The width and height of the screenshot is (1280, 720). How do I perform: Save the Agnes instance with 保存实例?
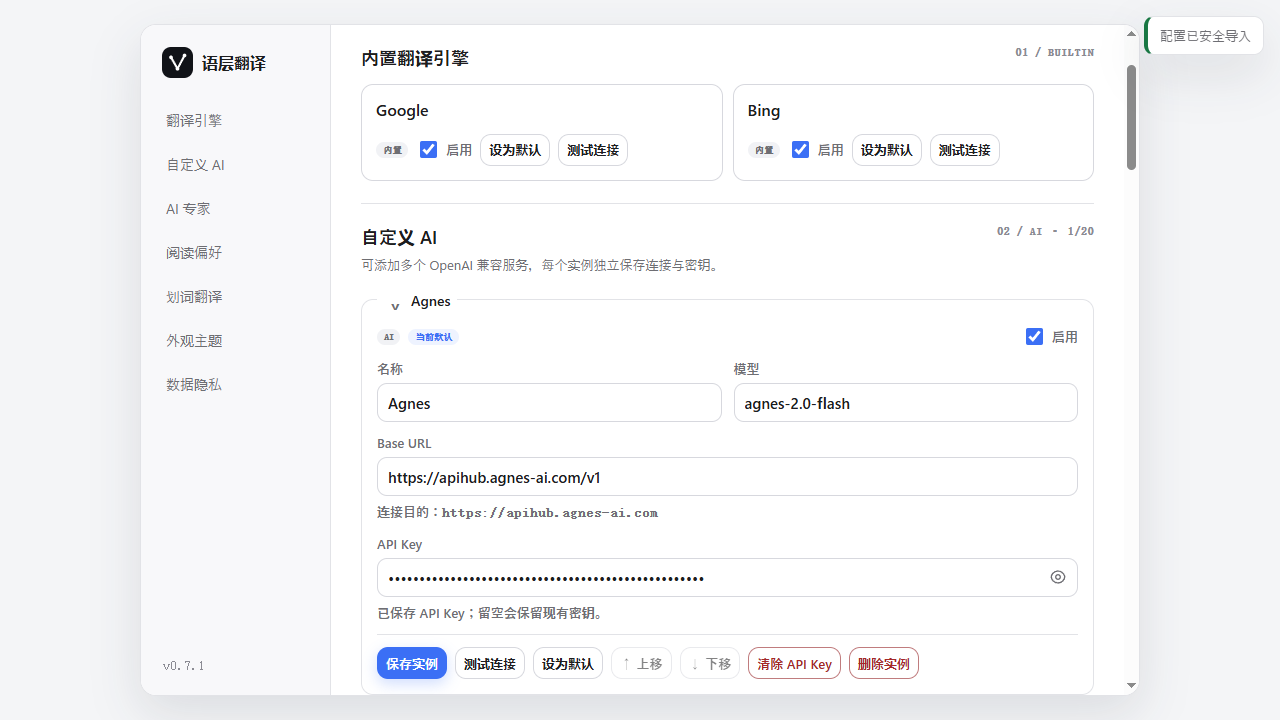(412, 663)
